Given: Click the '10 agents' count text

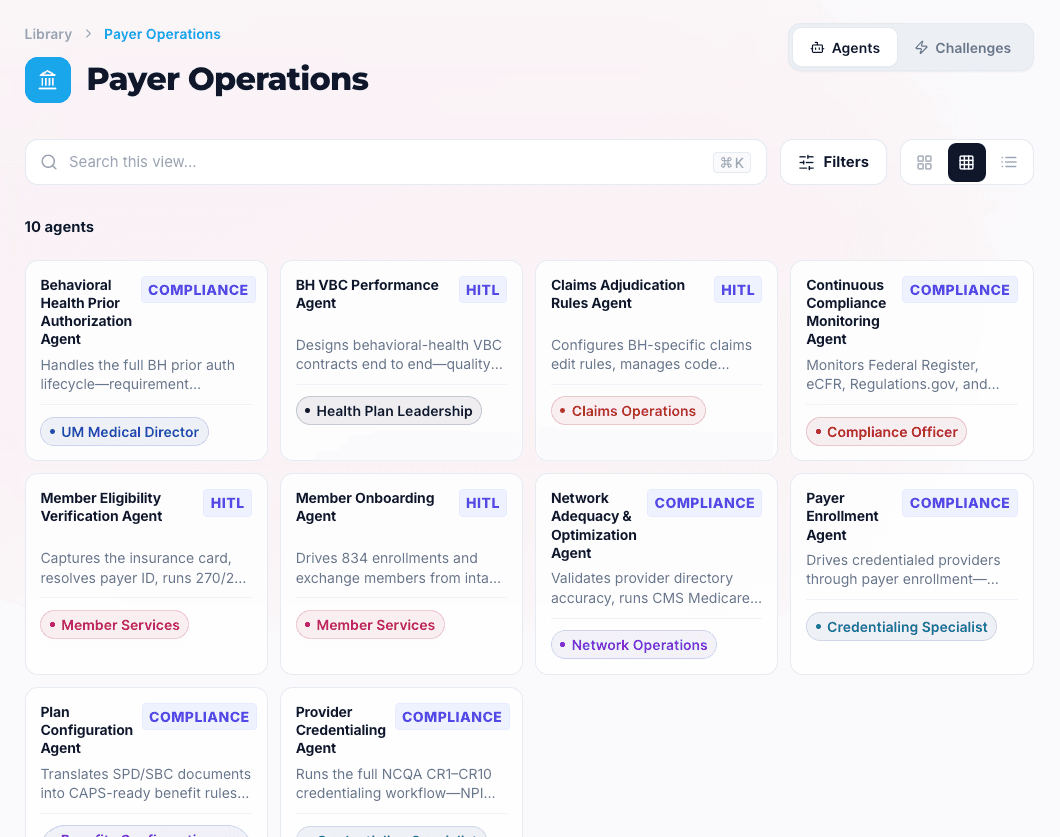Looking at the screenshot, I should point(59,227).
